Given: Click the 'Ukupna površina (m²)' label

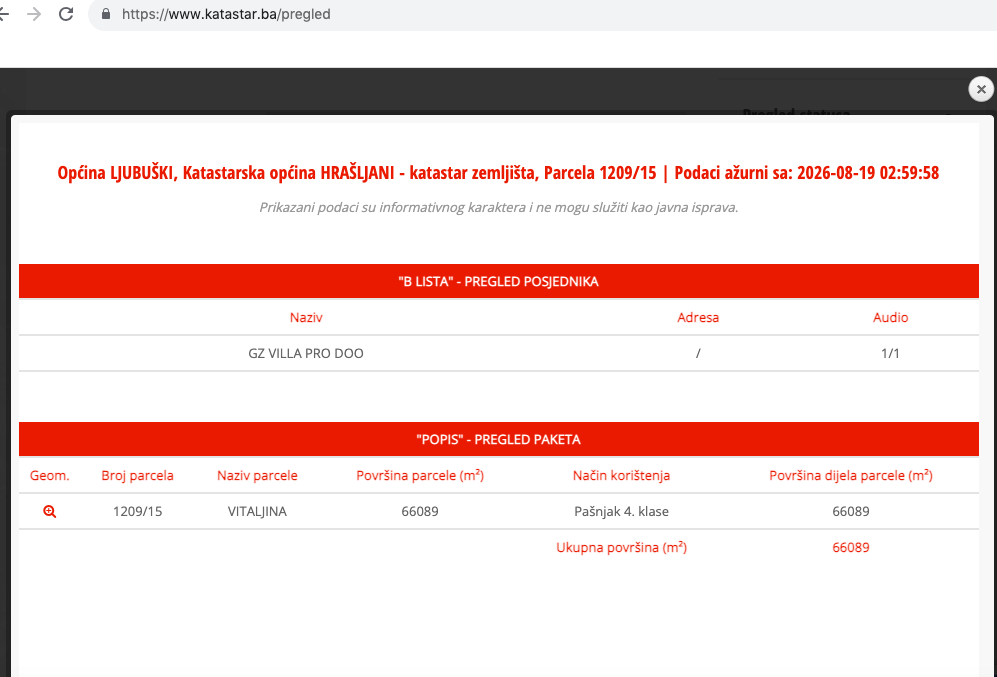Looking at the screenshot, I should (x=621, y=547).
